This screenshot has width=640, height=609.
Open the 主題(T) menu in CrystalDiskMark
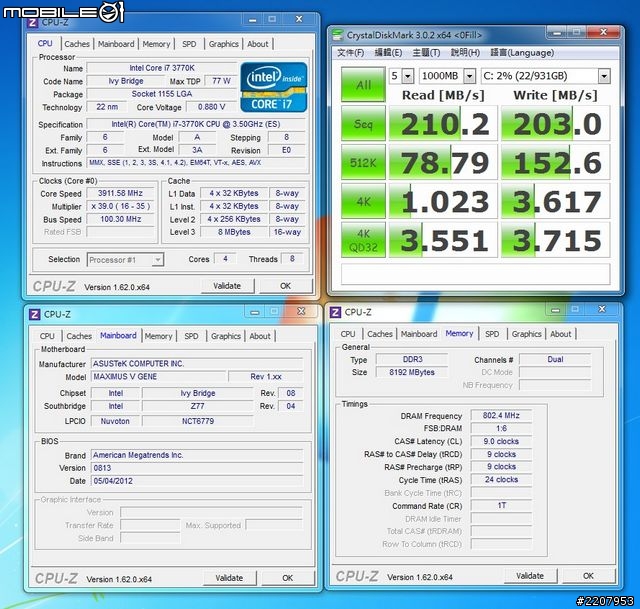click(426, 53)
